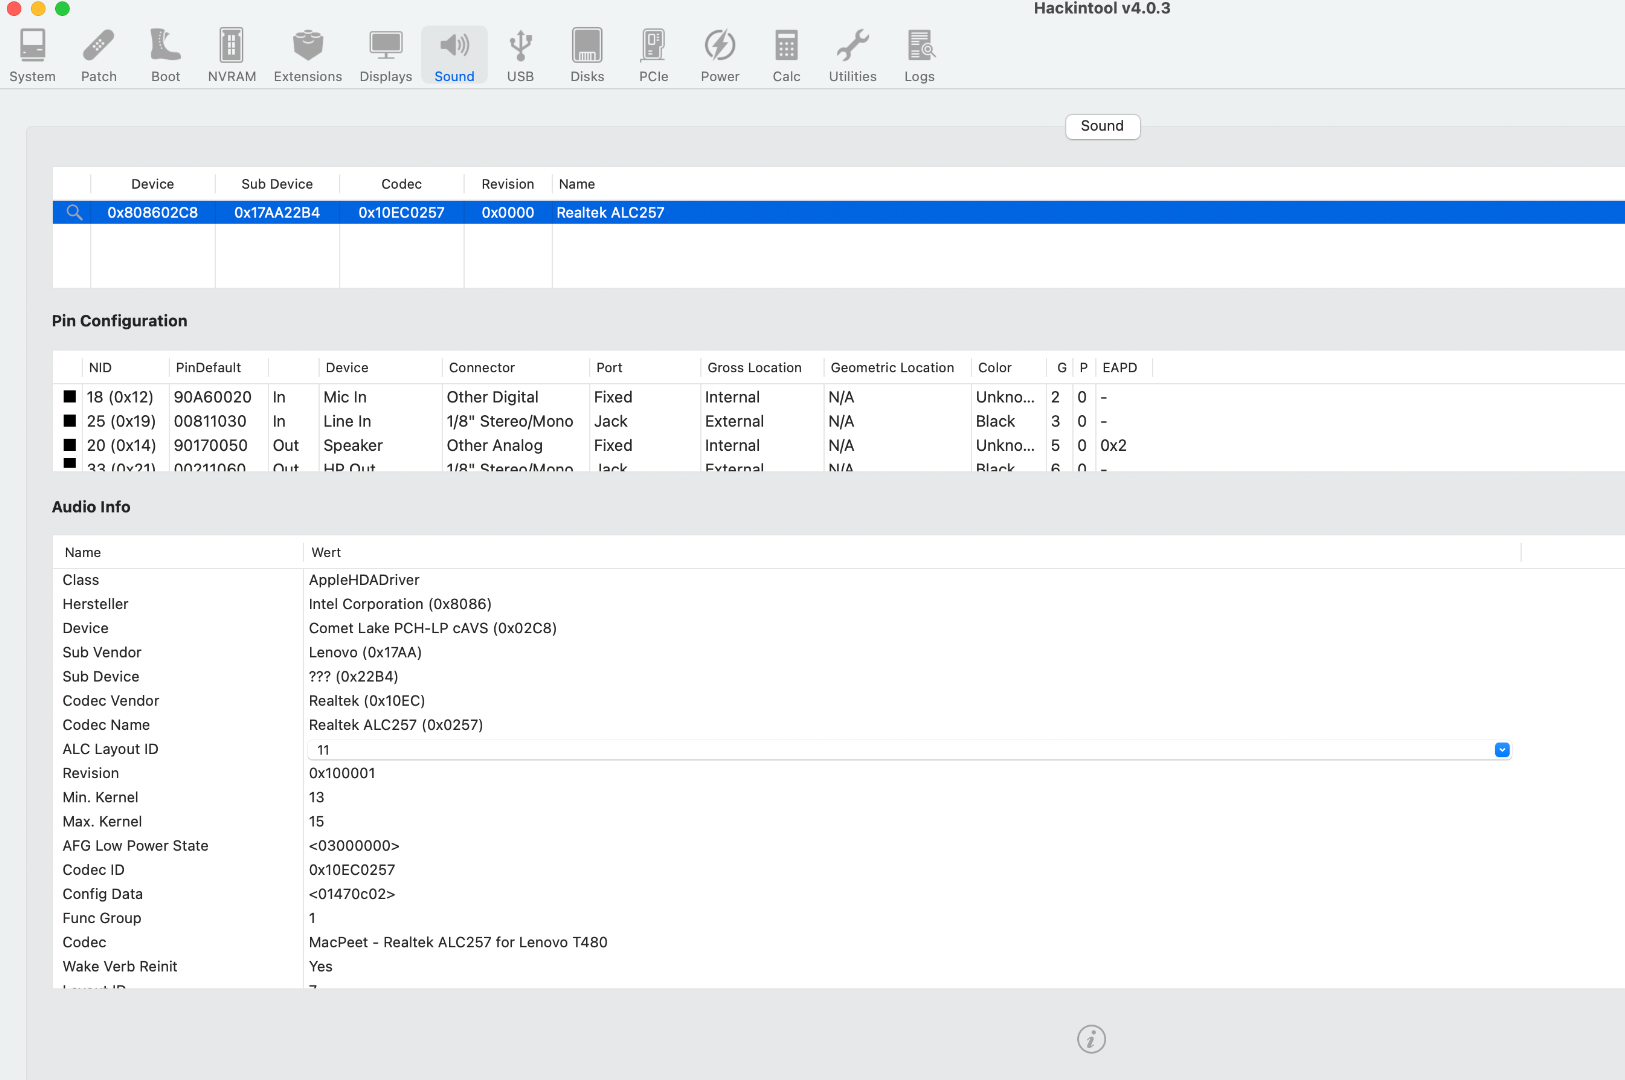
Task: Show the Logs section
Action: point(919,55)
